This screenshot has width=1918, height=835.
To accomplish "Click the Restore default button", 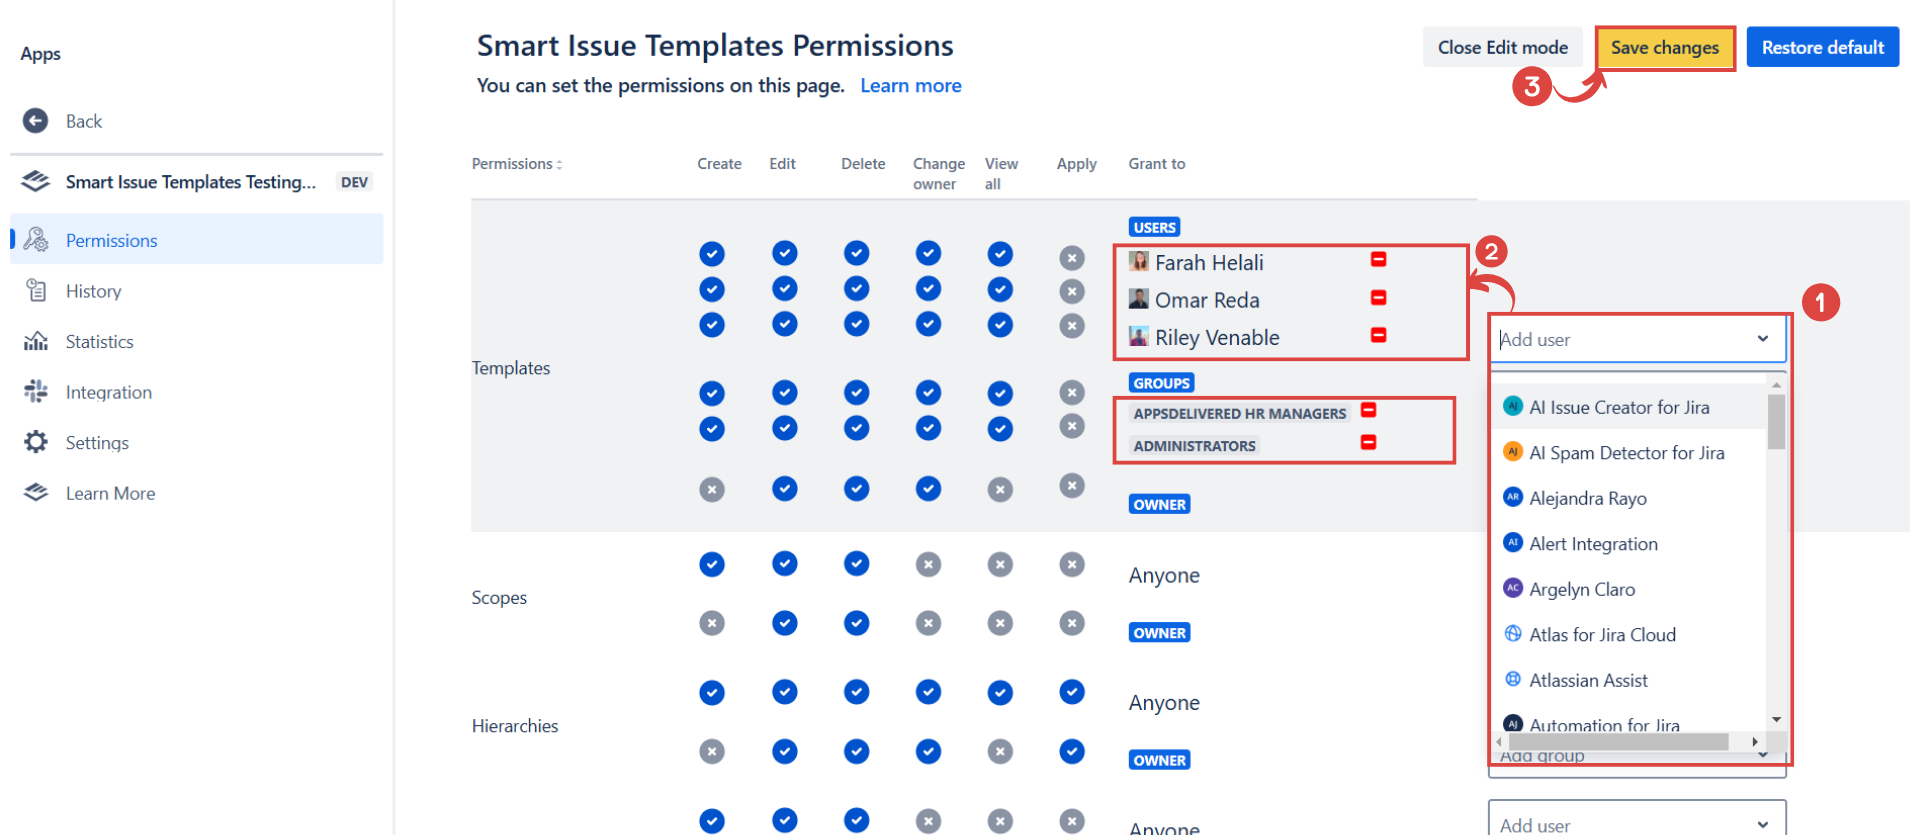I will (1822, 48).
